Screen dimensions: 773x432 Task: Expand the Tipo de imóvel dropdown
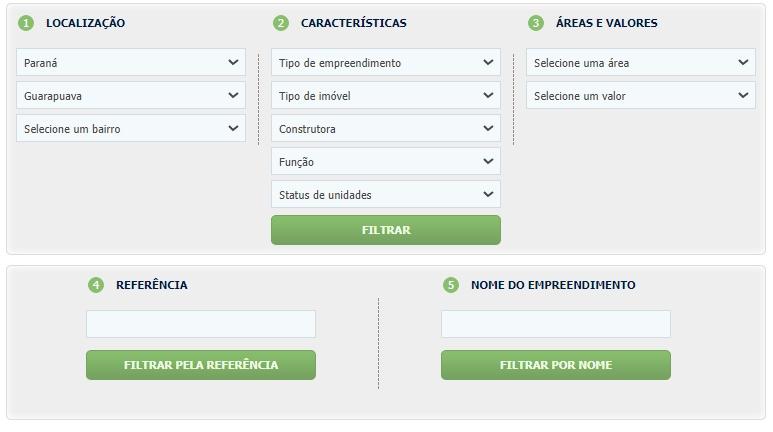[386, 95]
